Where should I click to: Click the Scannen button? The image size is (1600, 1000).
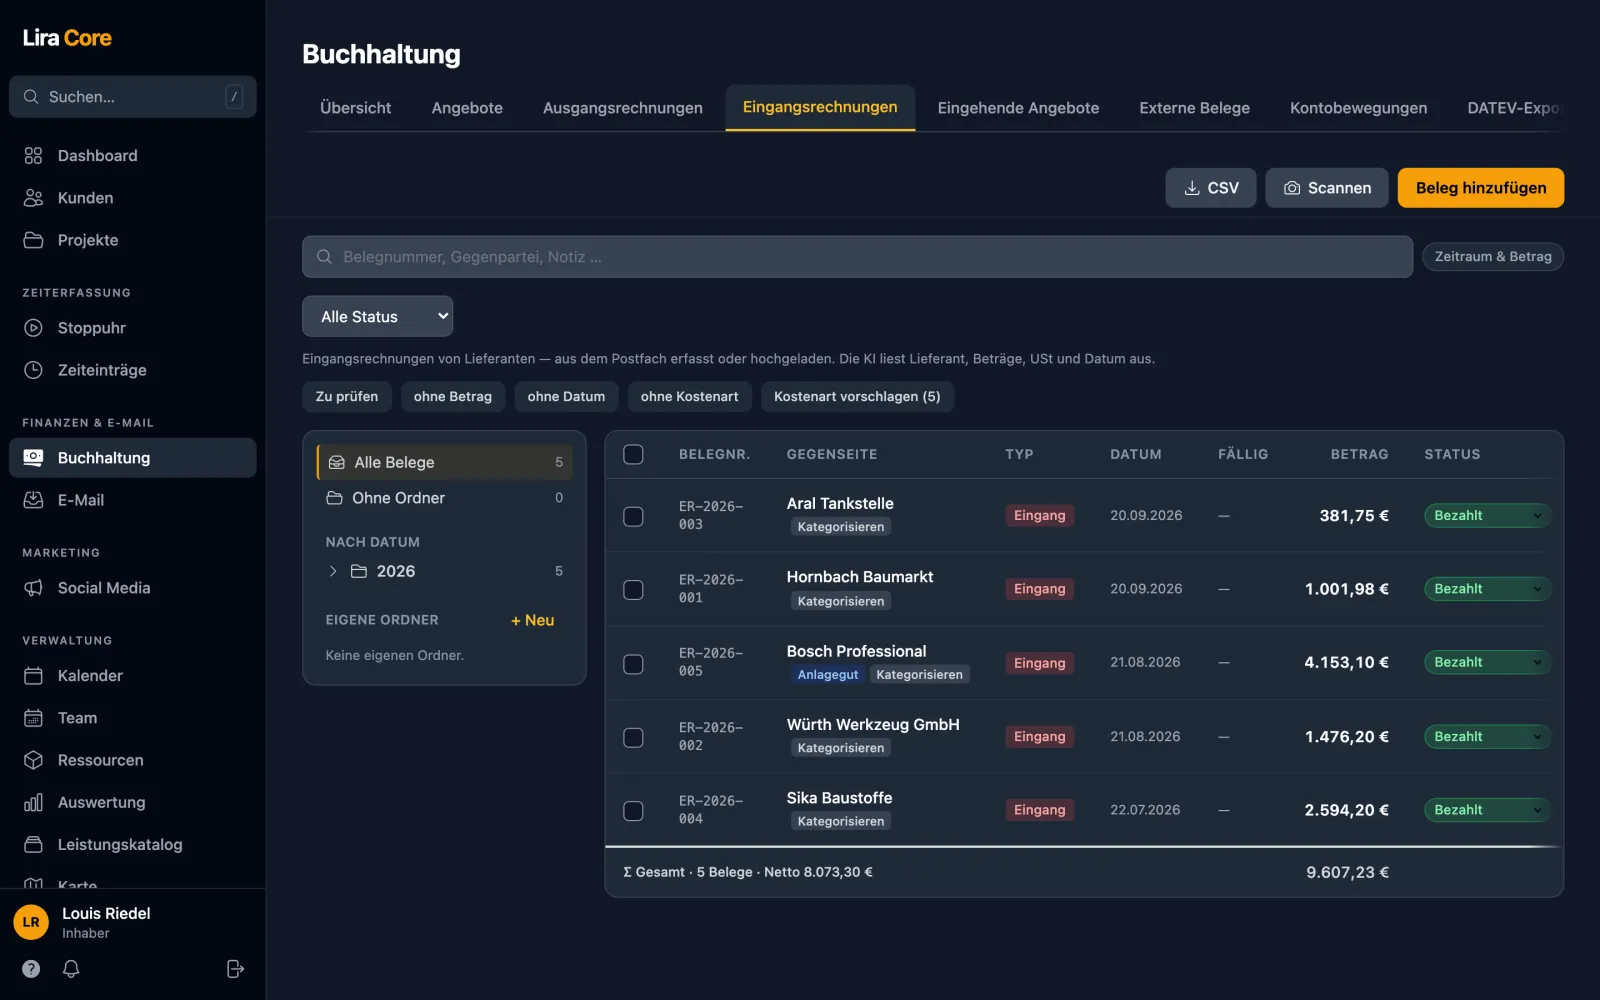point(1327,188)
